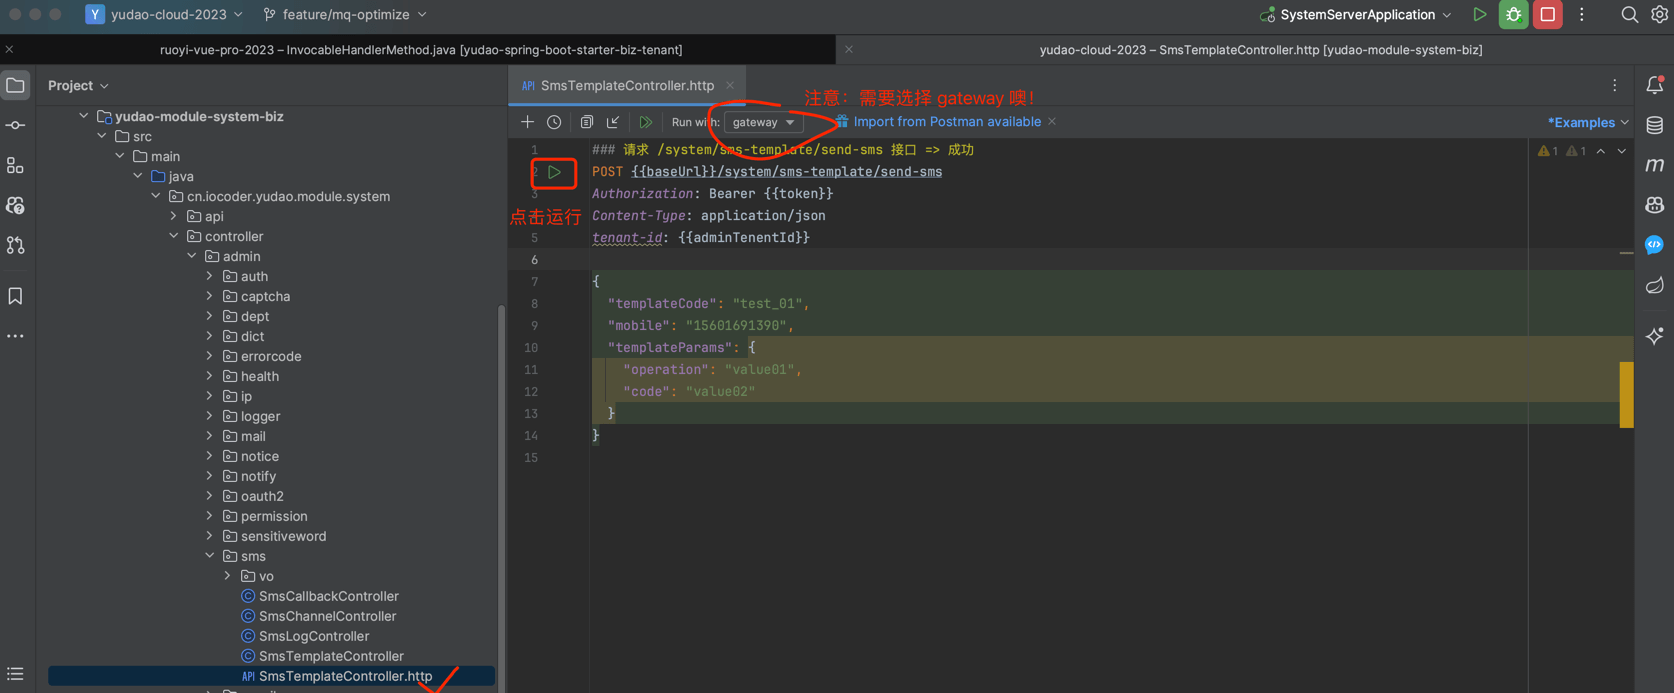The width and height of the screenshot is (1674, 693).
Task: Click the gutter run request icon
Action: [554, 172]
